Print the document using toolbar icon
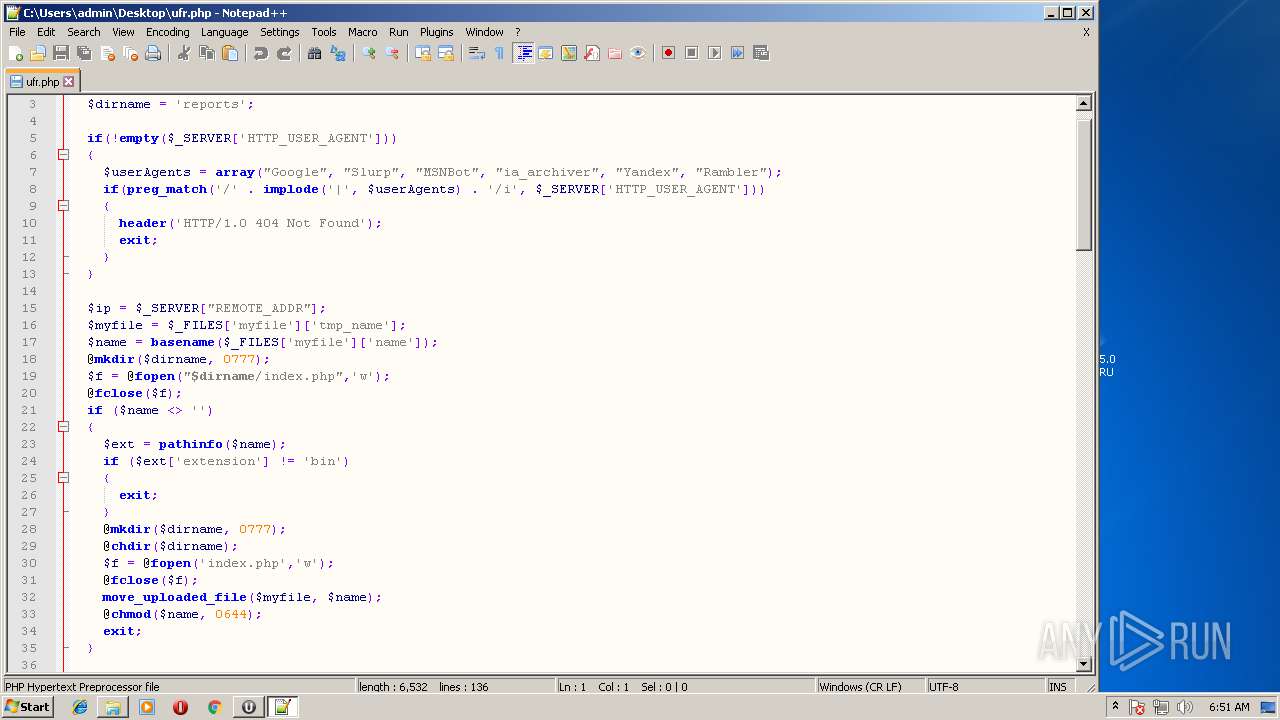This screenshot has width=1280, height=720. (153, 53)
